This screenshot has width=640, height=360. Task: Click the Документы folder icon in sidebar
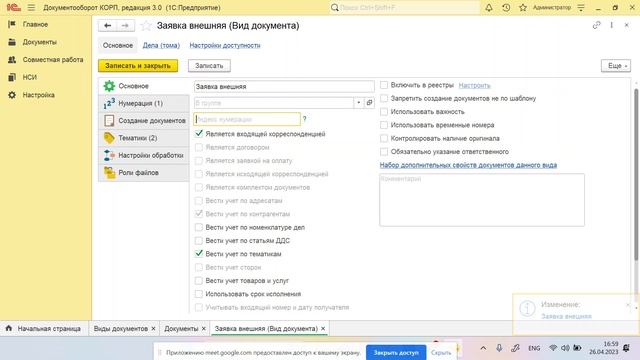pos(12,42)
